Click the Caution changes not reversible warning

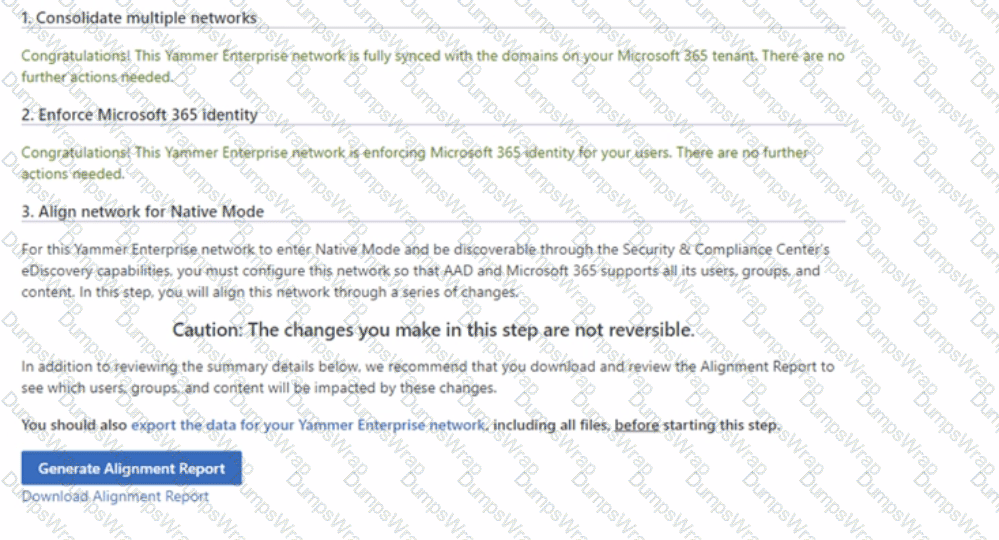pyautogui.click(x=433, y=330)
